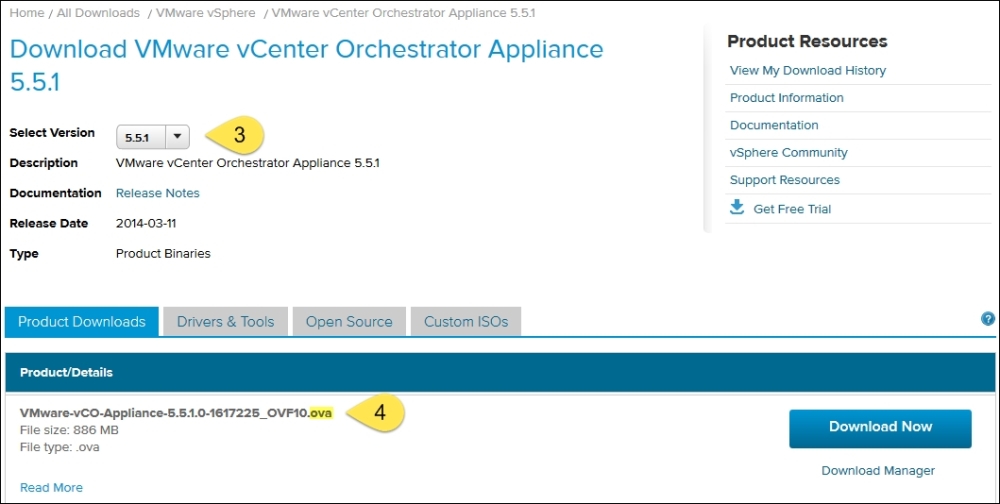Open the Product Information link
Image resolution: width=1000 pixels, height=504 pixels.
coord(787,98)
